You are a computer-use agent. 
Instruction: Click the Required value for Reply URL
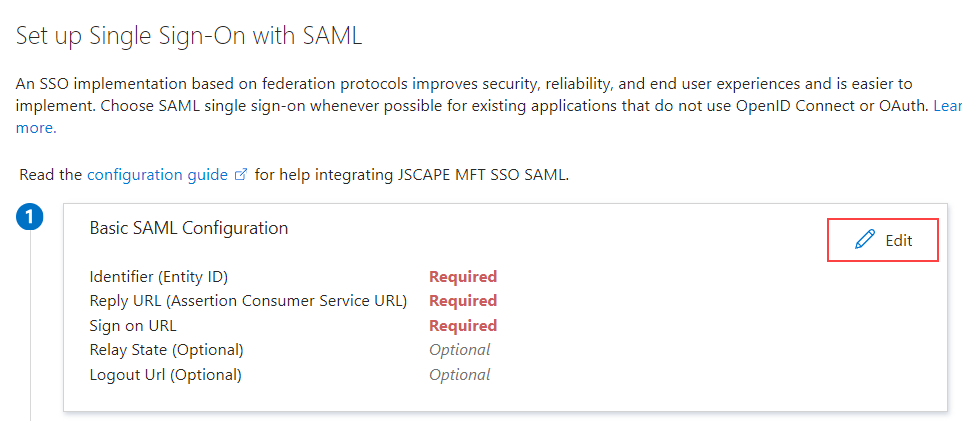pos(463,301)
